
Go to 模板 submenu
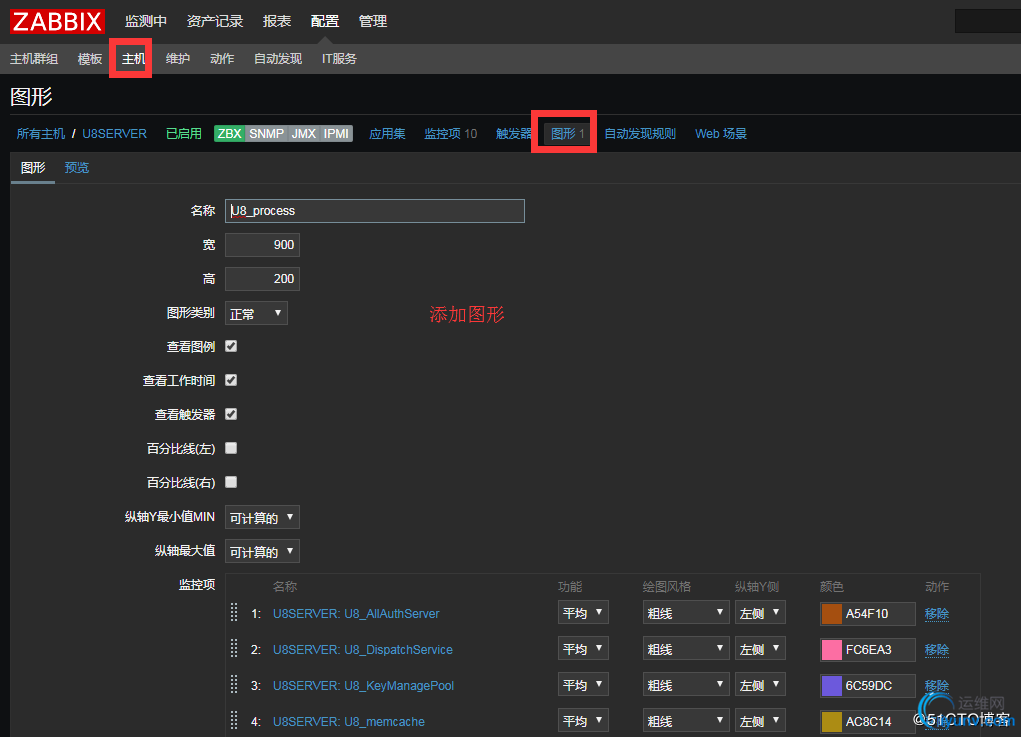(90, 59)
